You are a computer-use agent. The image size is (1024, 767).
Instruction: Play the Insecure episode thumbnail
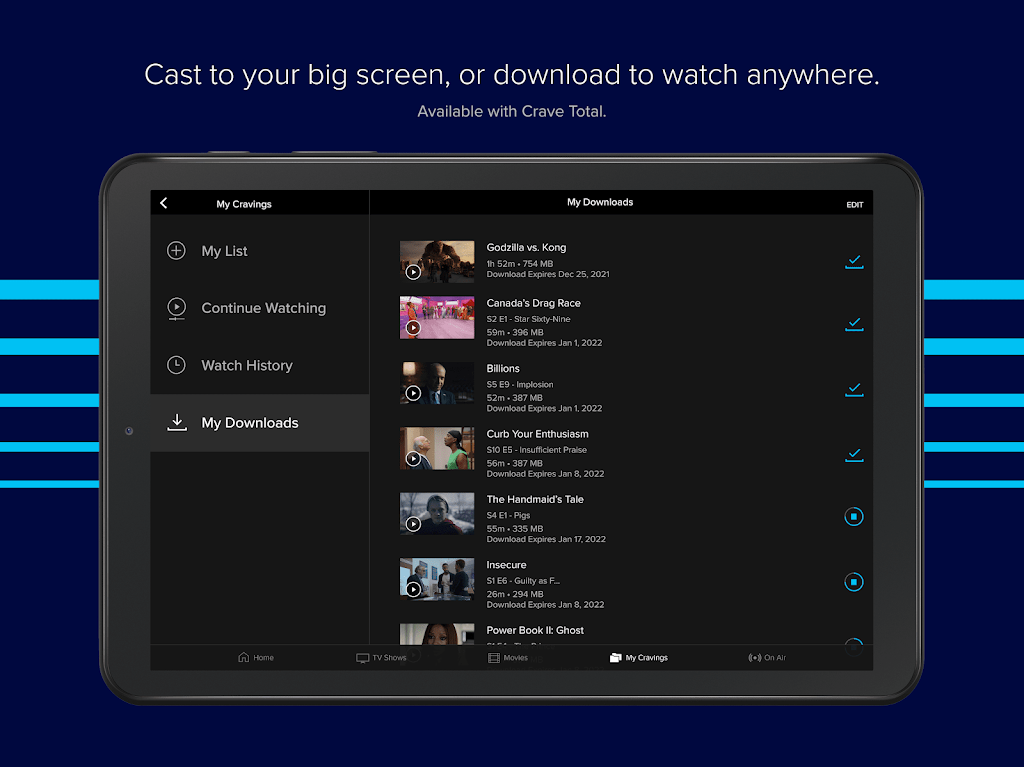[x=437, y=579]
